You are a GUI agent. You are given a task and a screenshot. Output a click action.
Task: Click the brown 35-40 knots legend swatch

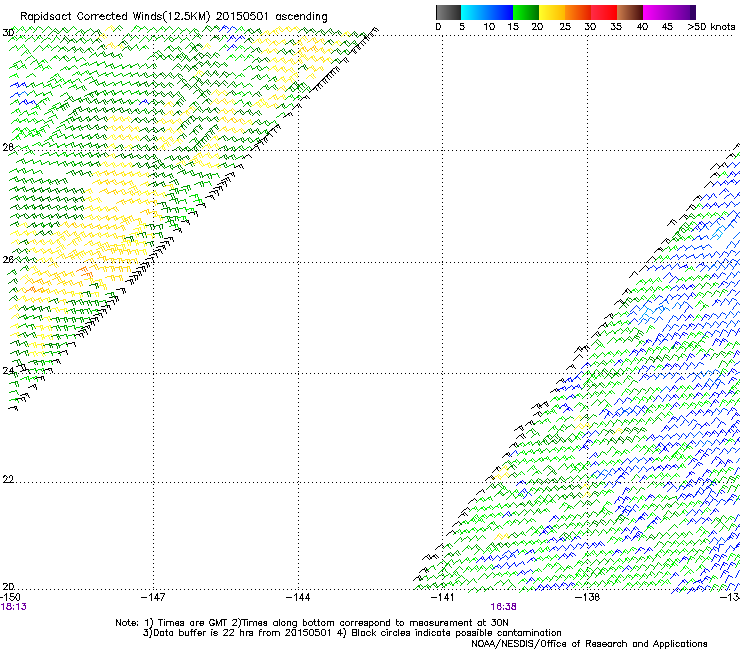click(x=630, y=12)
